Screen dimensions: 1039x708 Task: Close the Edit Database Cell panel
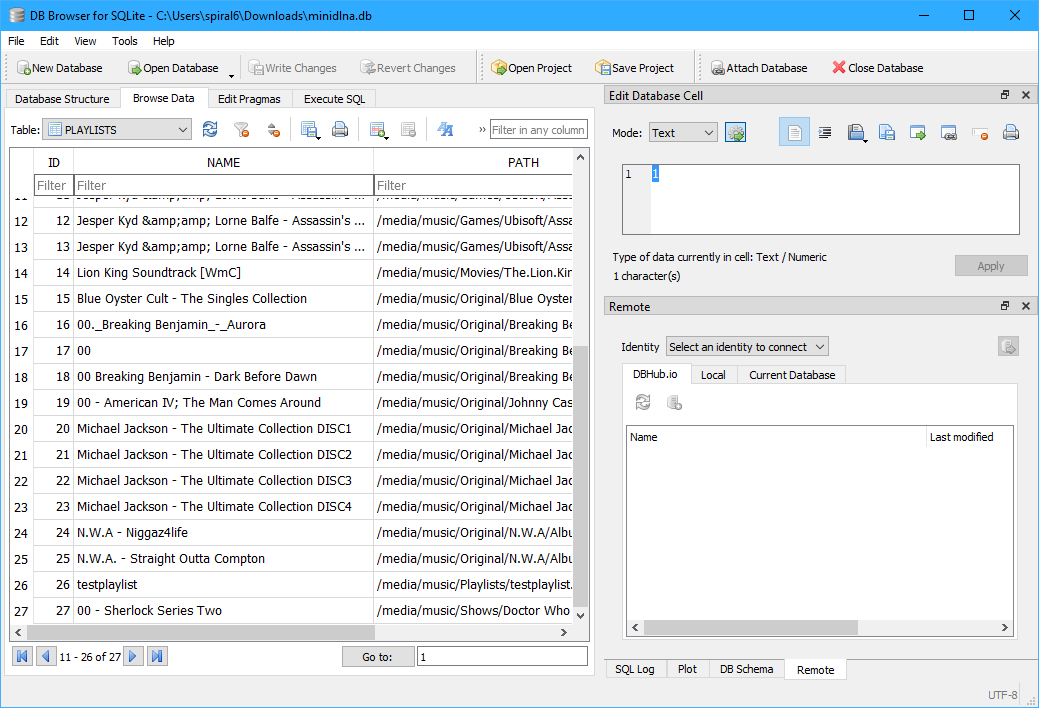coord(1026,95)
